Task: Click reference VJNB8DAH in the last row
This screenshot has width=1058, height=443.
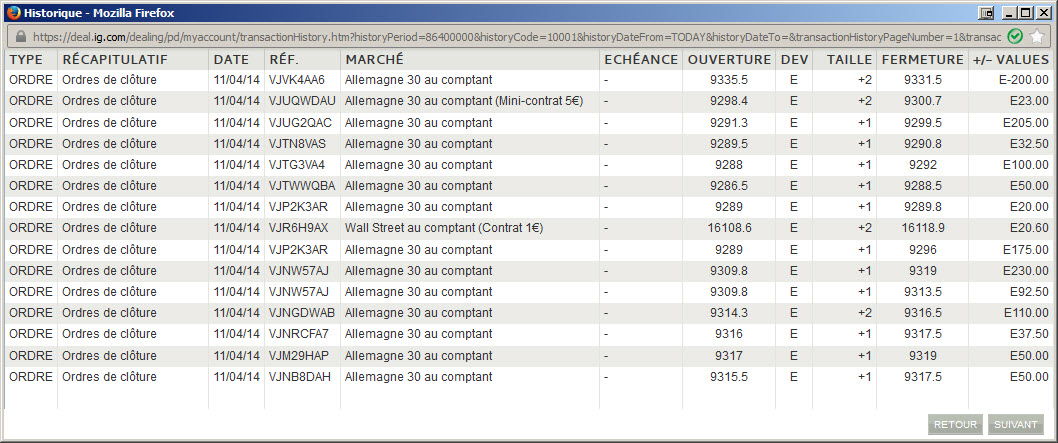Action: tap(300, 376)
